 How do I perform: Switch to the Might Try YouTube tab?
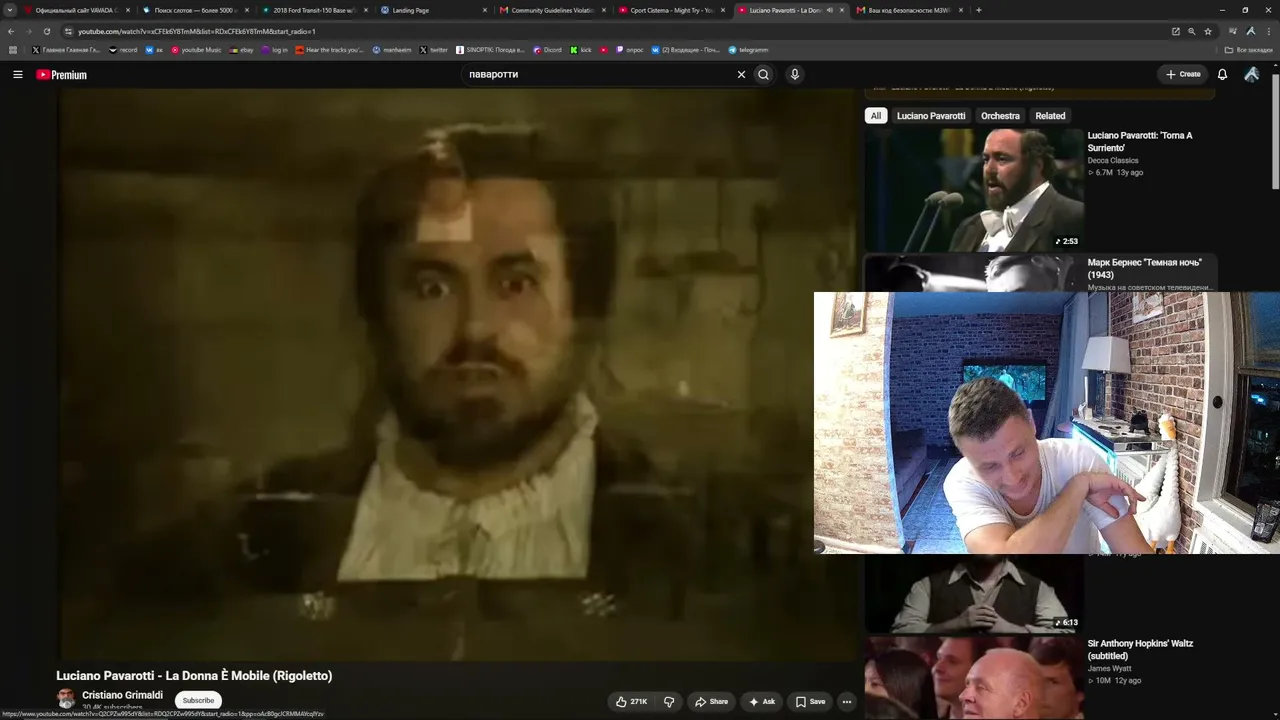[670, 10]
